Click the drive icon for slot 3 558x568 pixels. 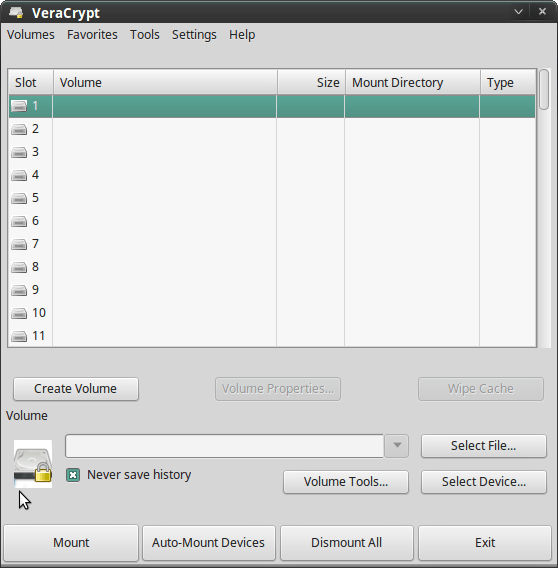point(19,152)
